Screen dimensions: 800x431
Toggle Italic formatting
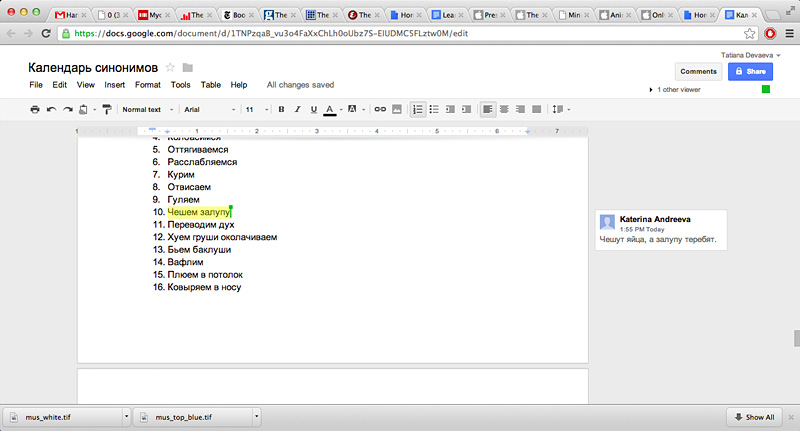coord(297,109)
